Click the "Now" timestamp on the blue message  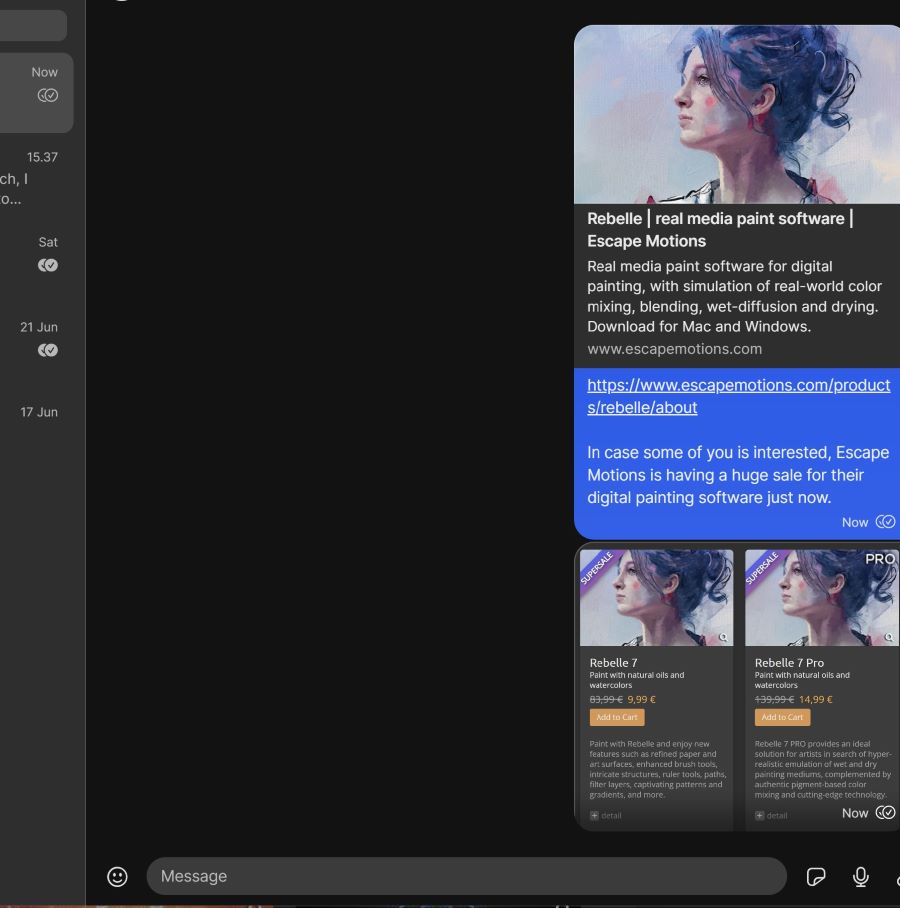point(855,522)
